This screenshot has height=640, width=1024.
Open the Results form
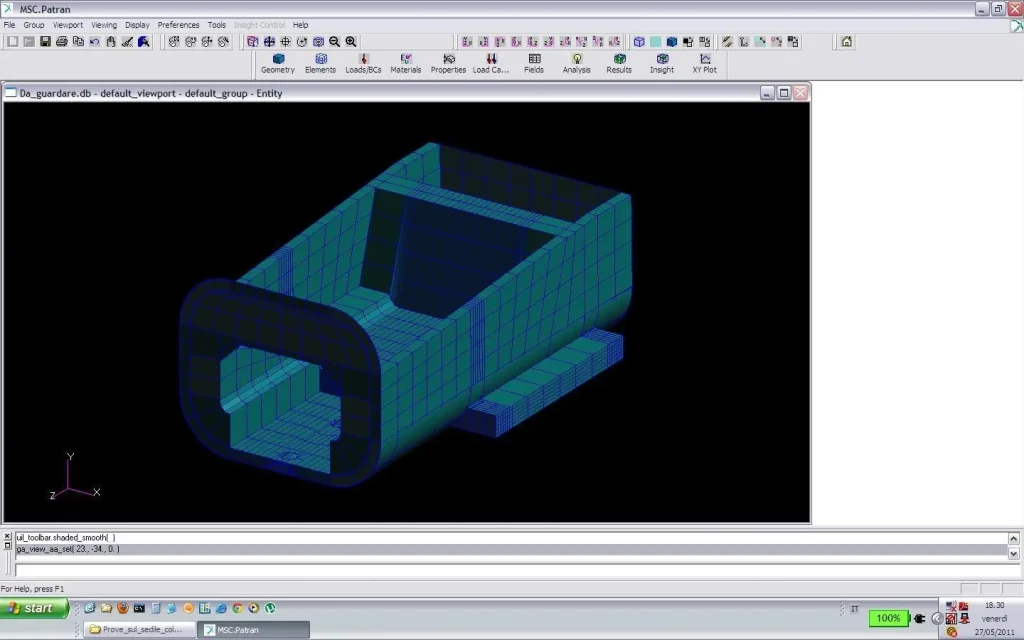(x=619, y=63)
